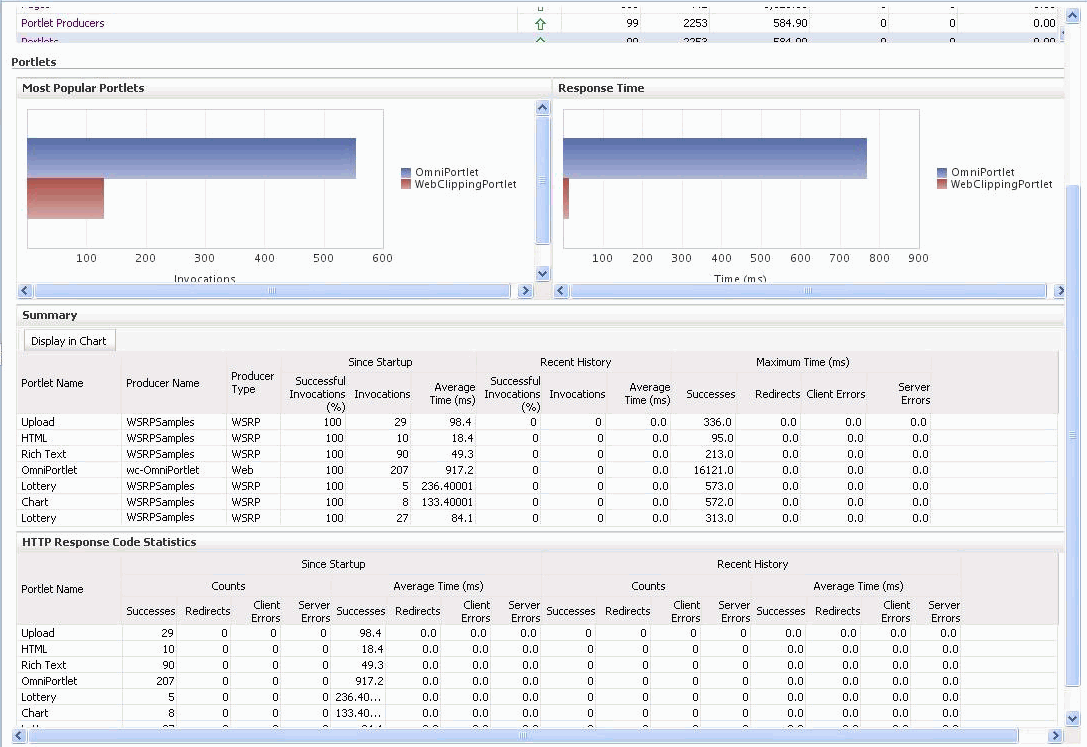Select the blue OmniPortlet legend swatch in Most Popular Portlets

[406, 173]
